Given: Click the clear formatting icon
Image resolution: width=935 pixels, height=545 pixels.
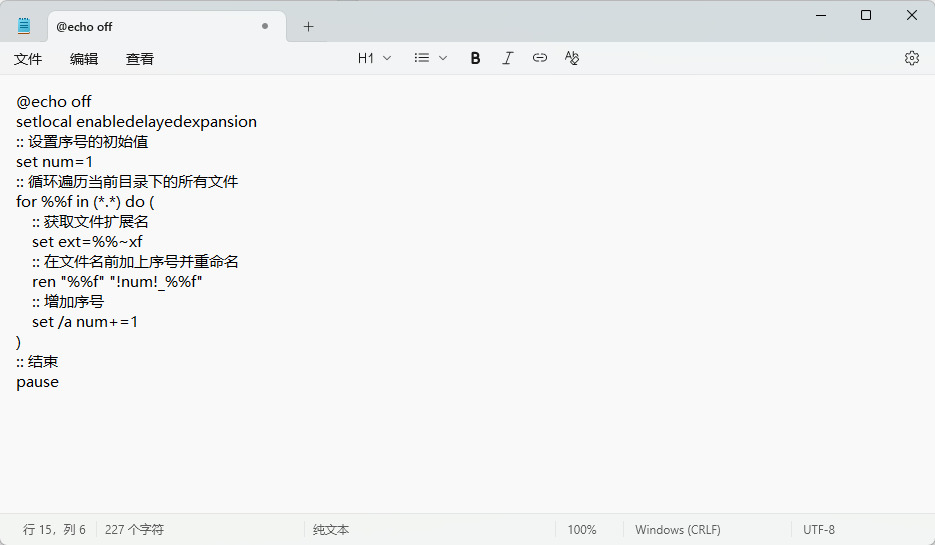Looking at the screenshot, I should click(572, 58).
